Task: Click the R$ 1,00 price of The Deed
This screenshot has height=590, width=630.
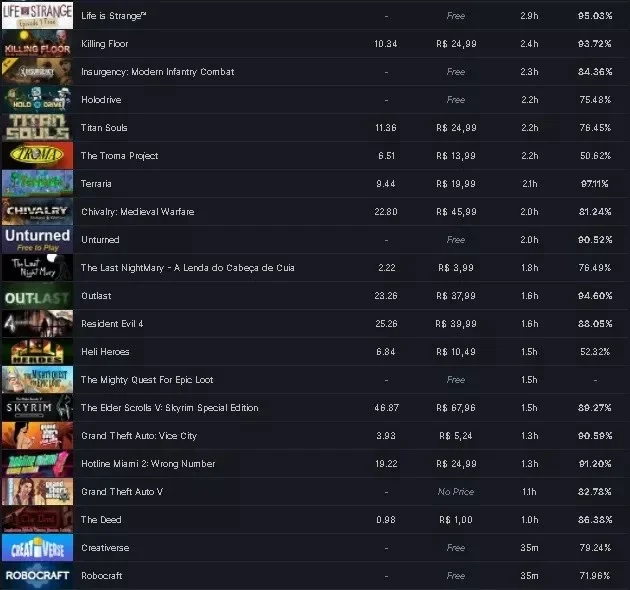Action: click(x=456, y=520)
